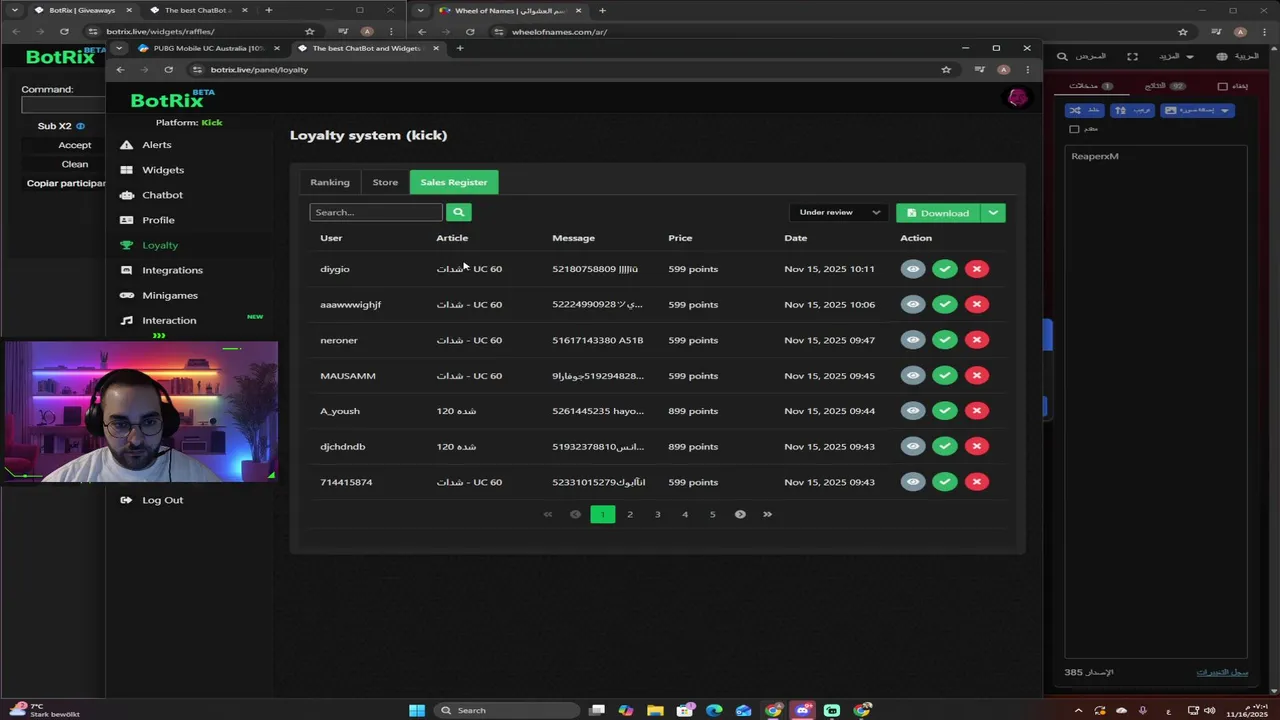Switch to the Ranking tab
The width and height of the screenshot is (1280, 720).
[330, 182]
